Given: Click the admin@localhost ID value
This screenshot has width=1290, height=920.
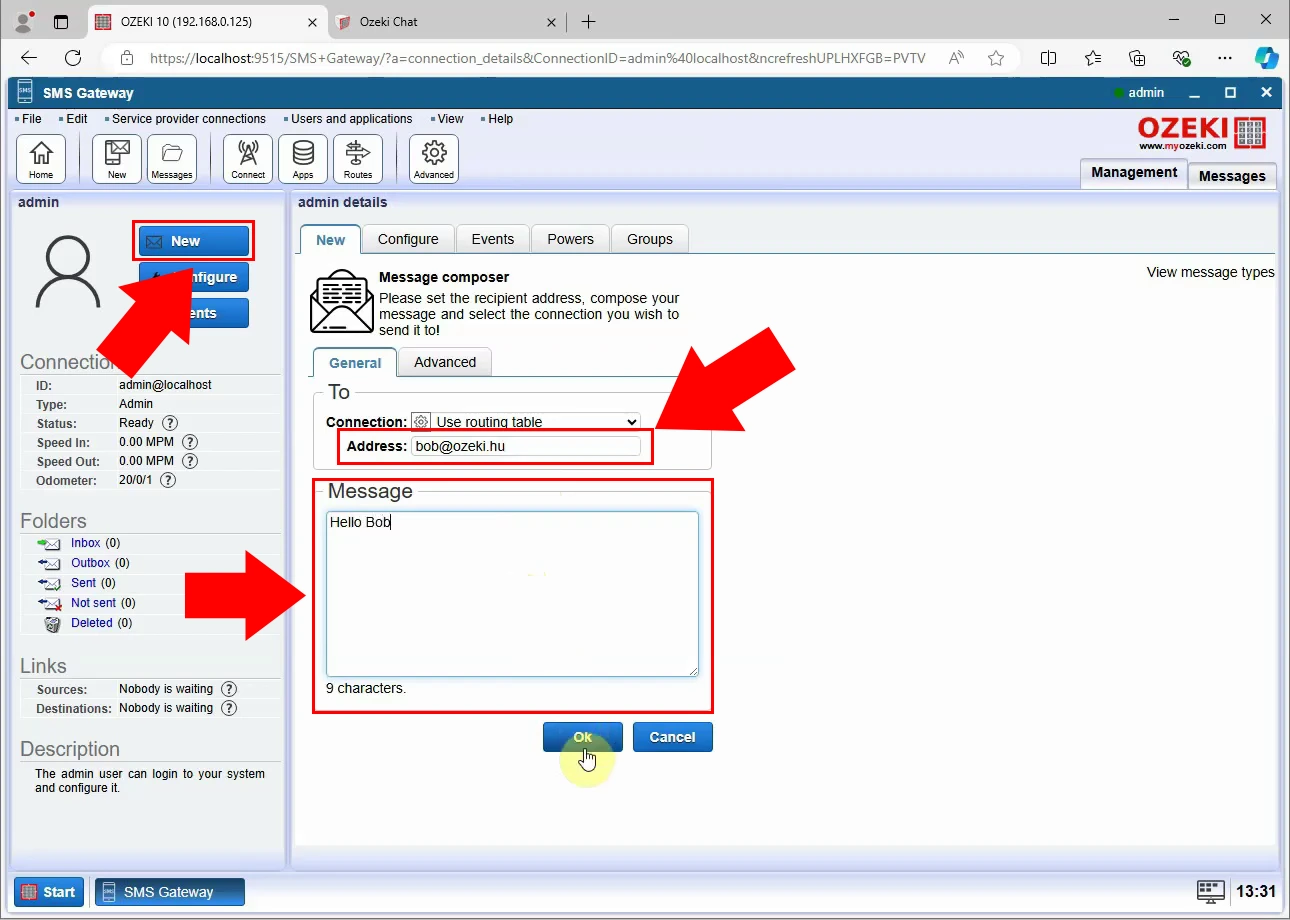Looking at the screenshot, I should click(x=165, y=385).
